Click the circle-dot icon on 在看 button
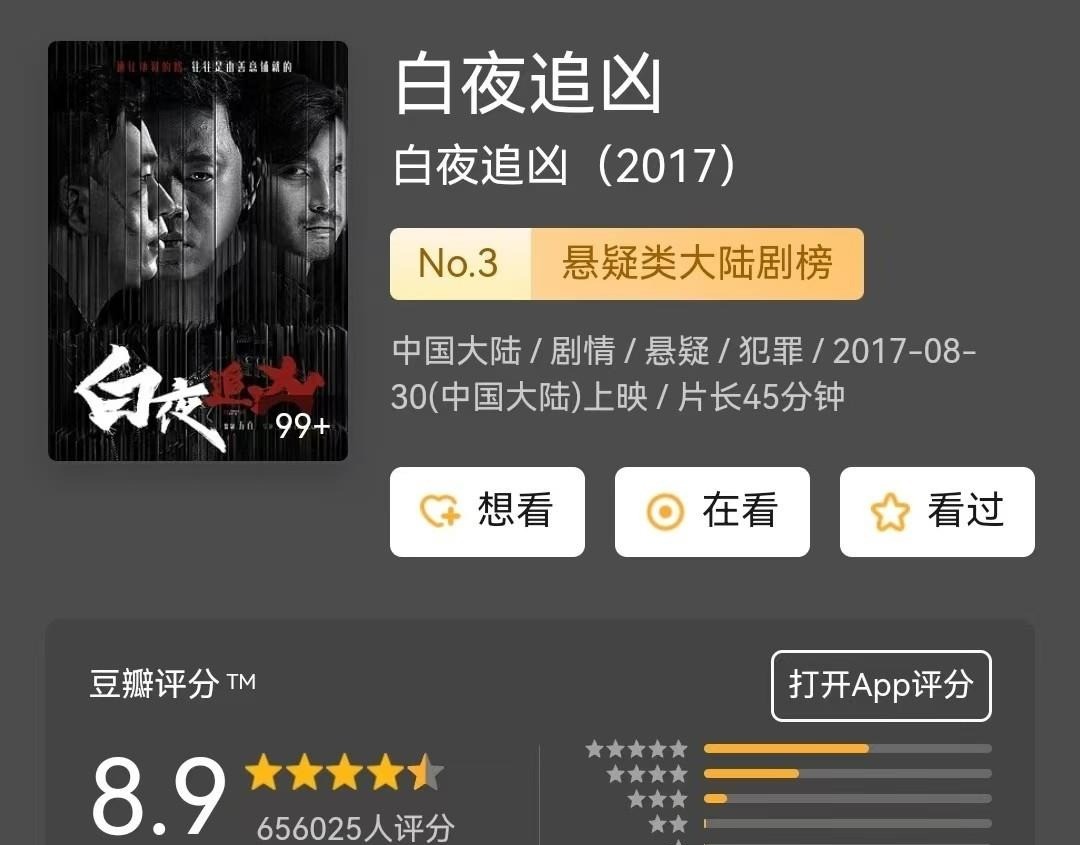Viewport: 1080px width, 845px height. [x=665, y=512]
